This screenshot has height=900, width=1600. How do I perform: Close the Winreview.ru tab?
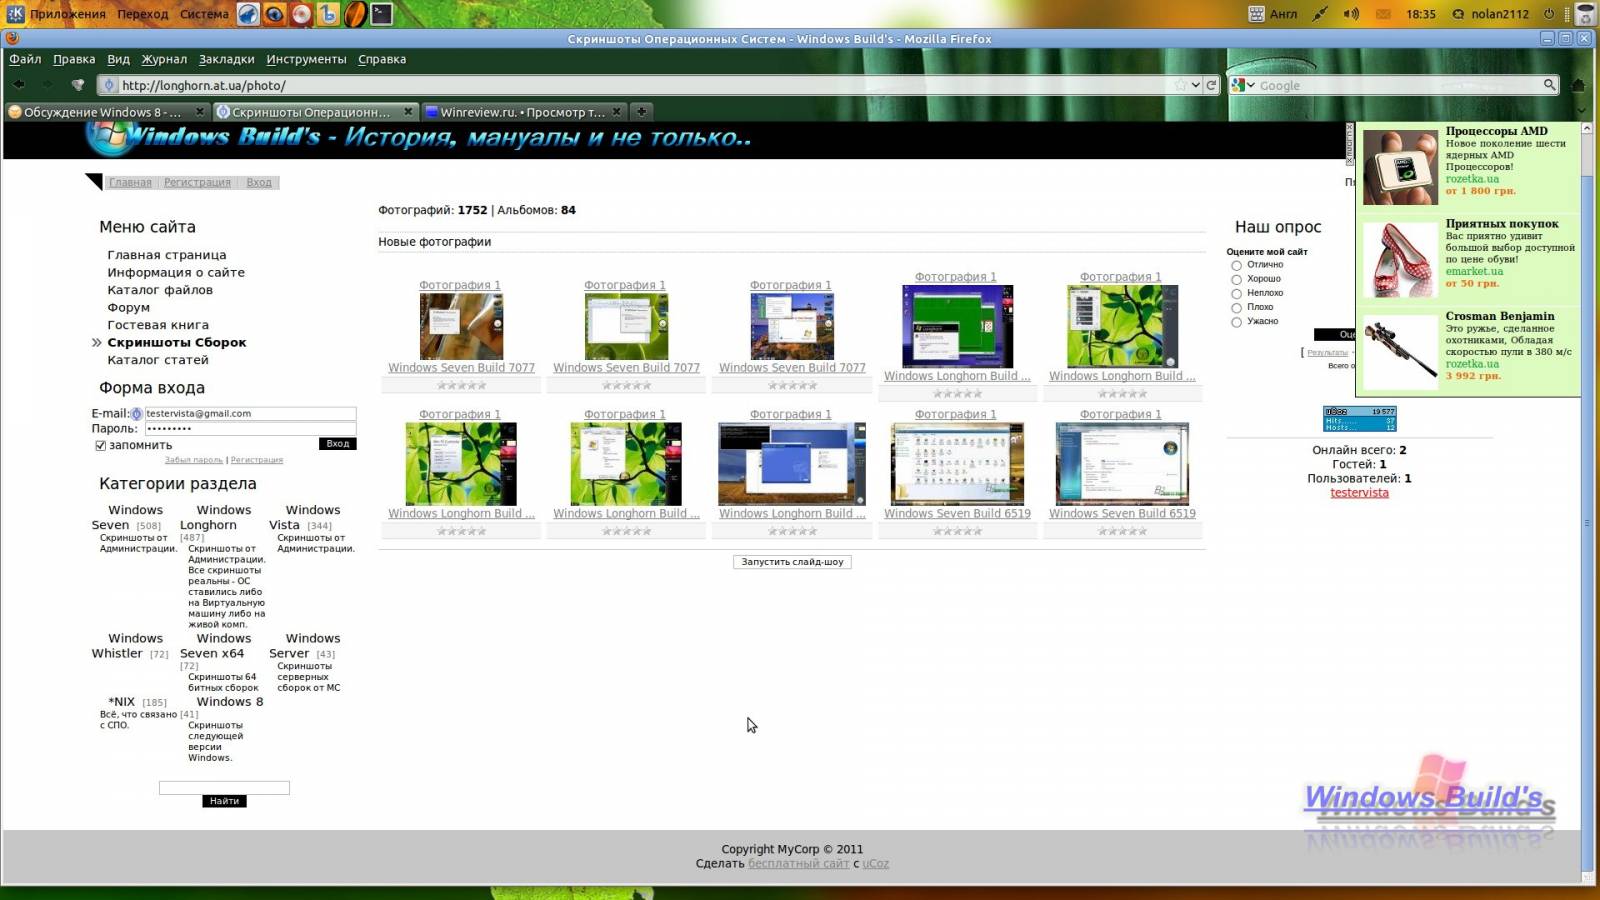coord(616,111)
